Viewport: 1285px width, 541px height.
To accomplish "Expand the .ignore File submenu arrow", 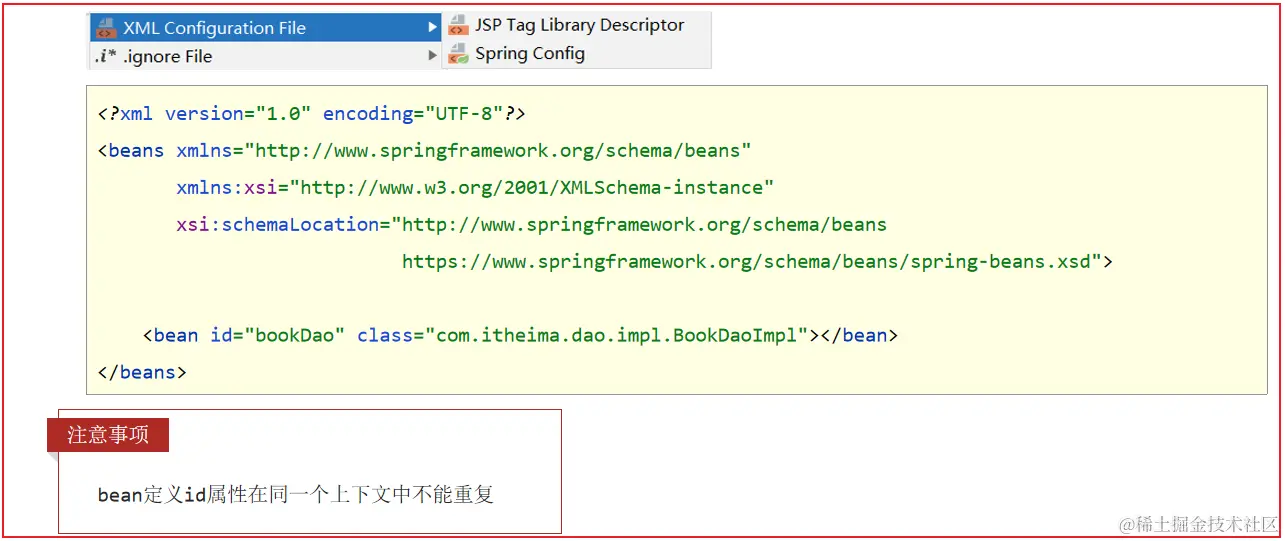I will click(x=432, y=56).
